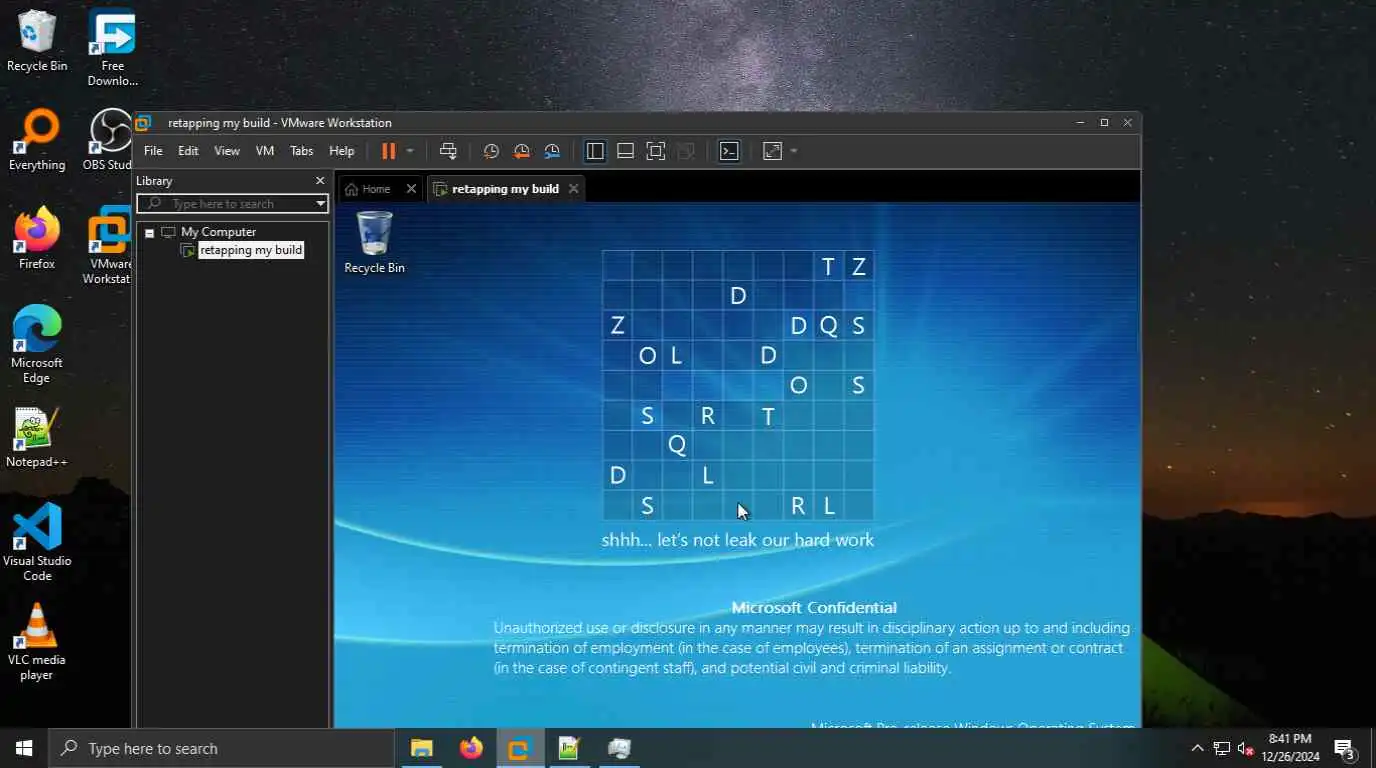Open the library search filter dropdown
This screenshot has width=1376, height=768.
coord(320,203)
